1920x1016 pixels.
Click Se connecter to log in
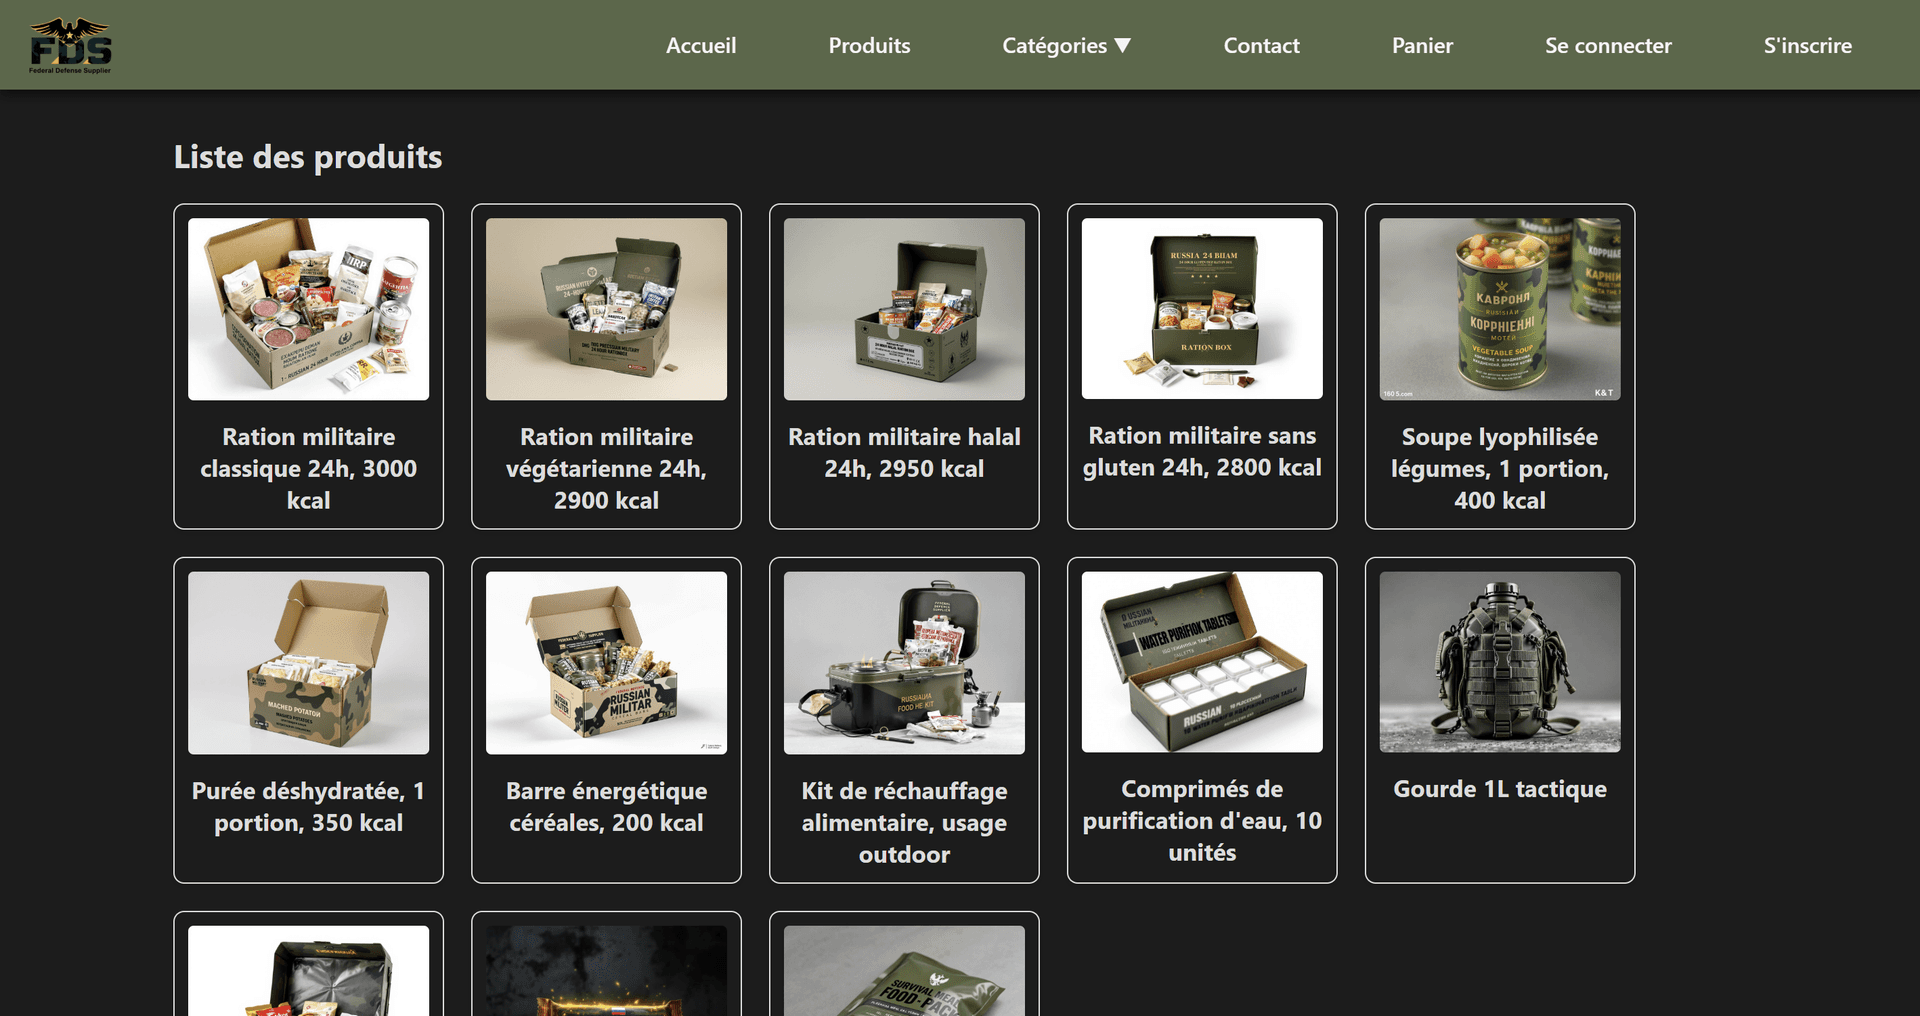click(x=1607, y=45)
